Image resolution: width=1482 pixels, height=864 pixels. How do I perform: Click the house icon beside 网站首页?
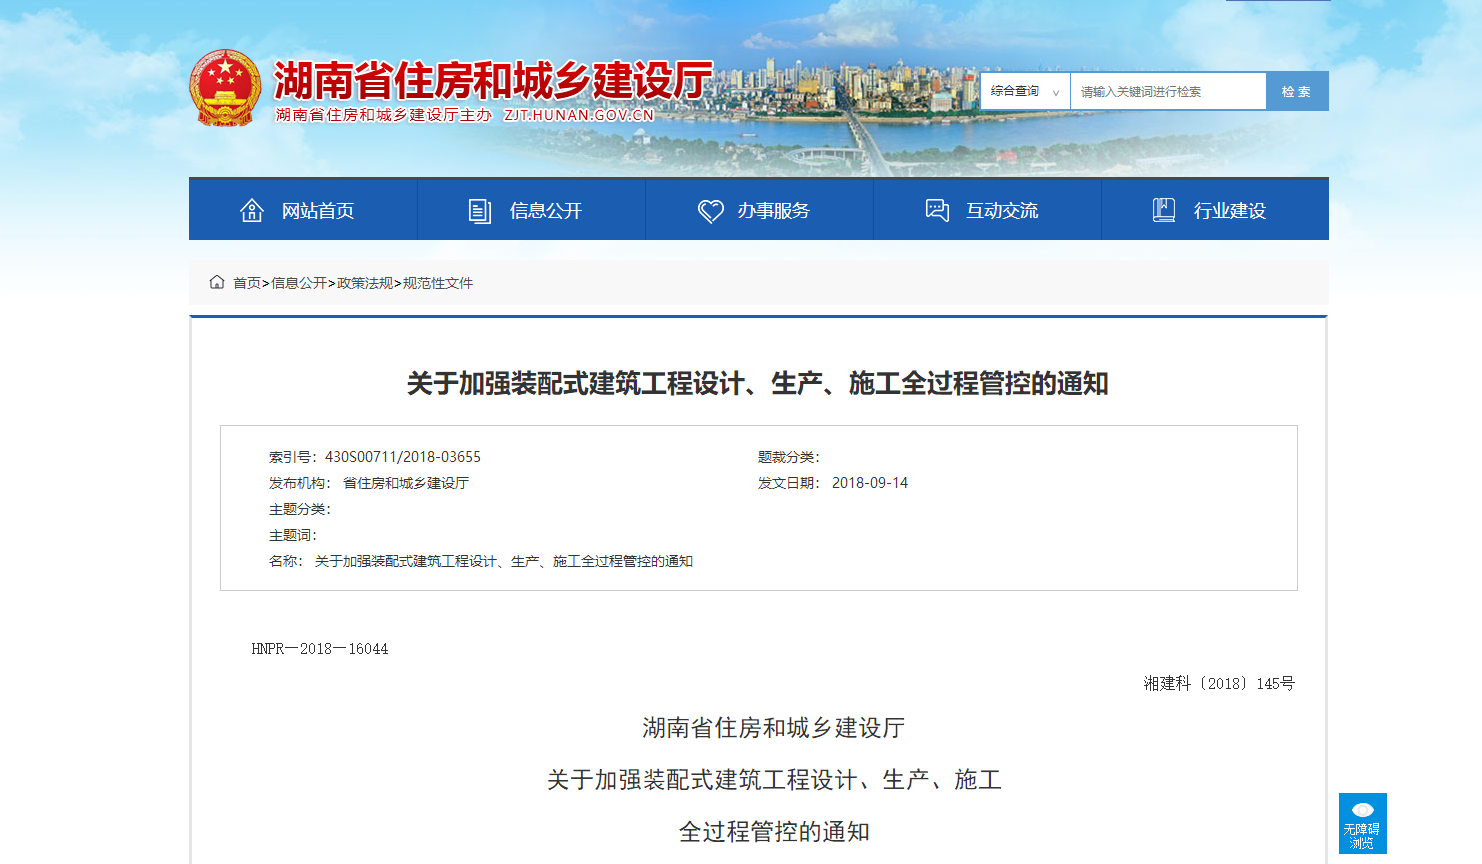point(252,210)
